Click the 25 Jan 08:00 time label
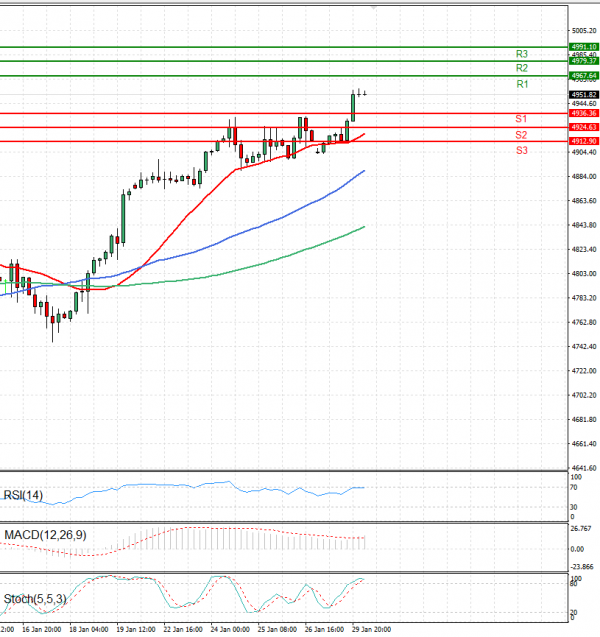Image resolution: width=600 pixels, height=637 pixels. click(x=277, y=629)
